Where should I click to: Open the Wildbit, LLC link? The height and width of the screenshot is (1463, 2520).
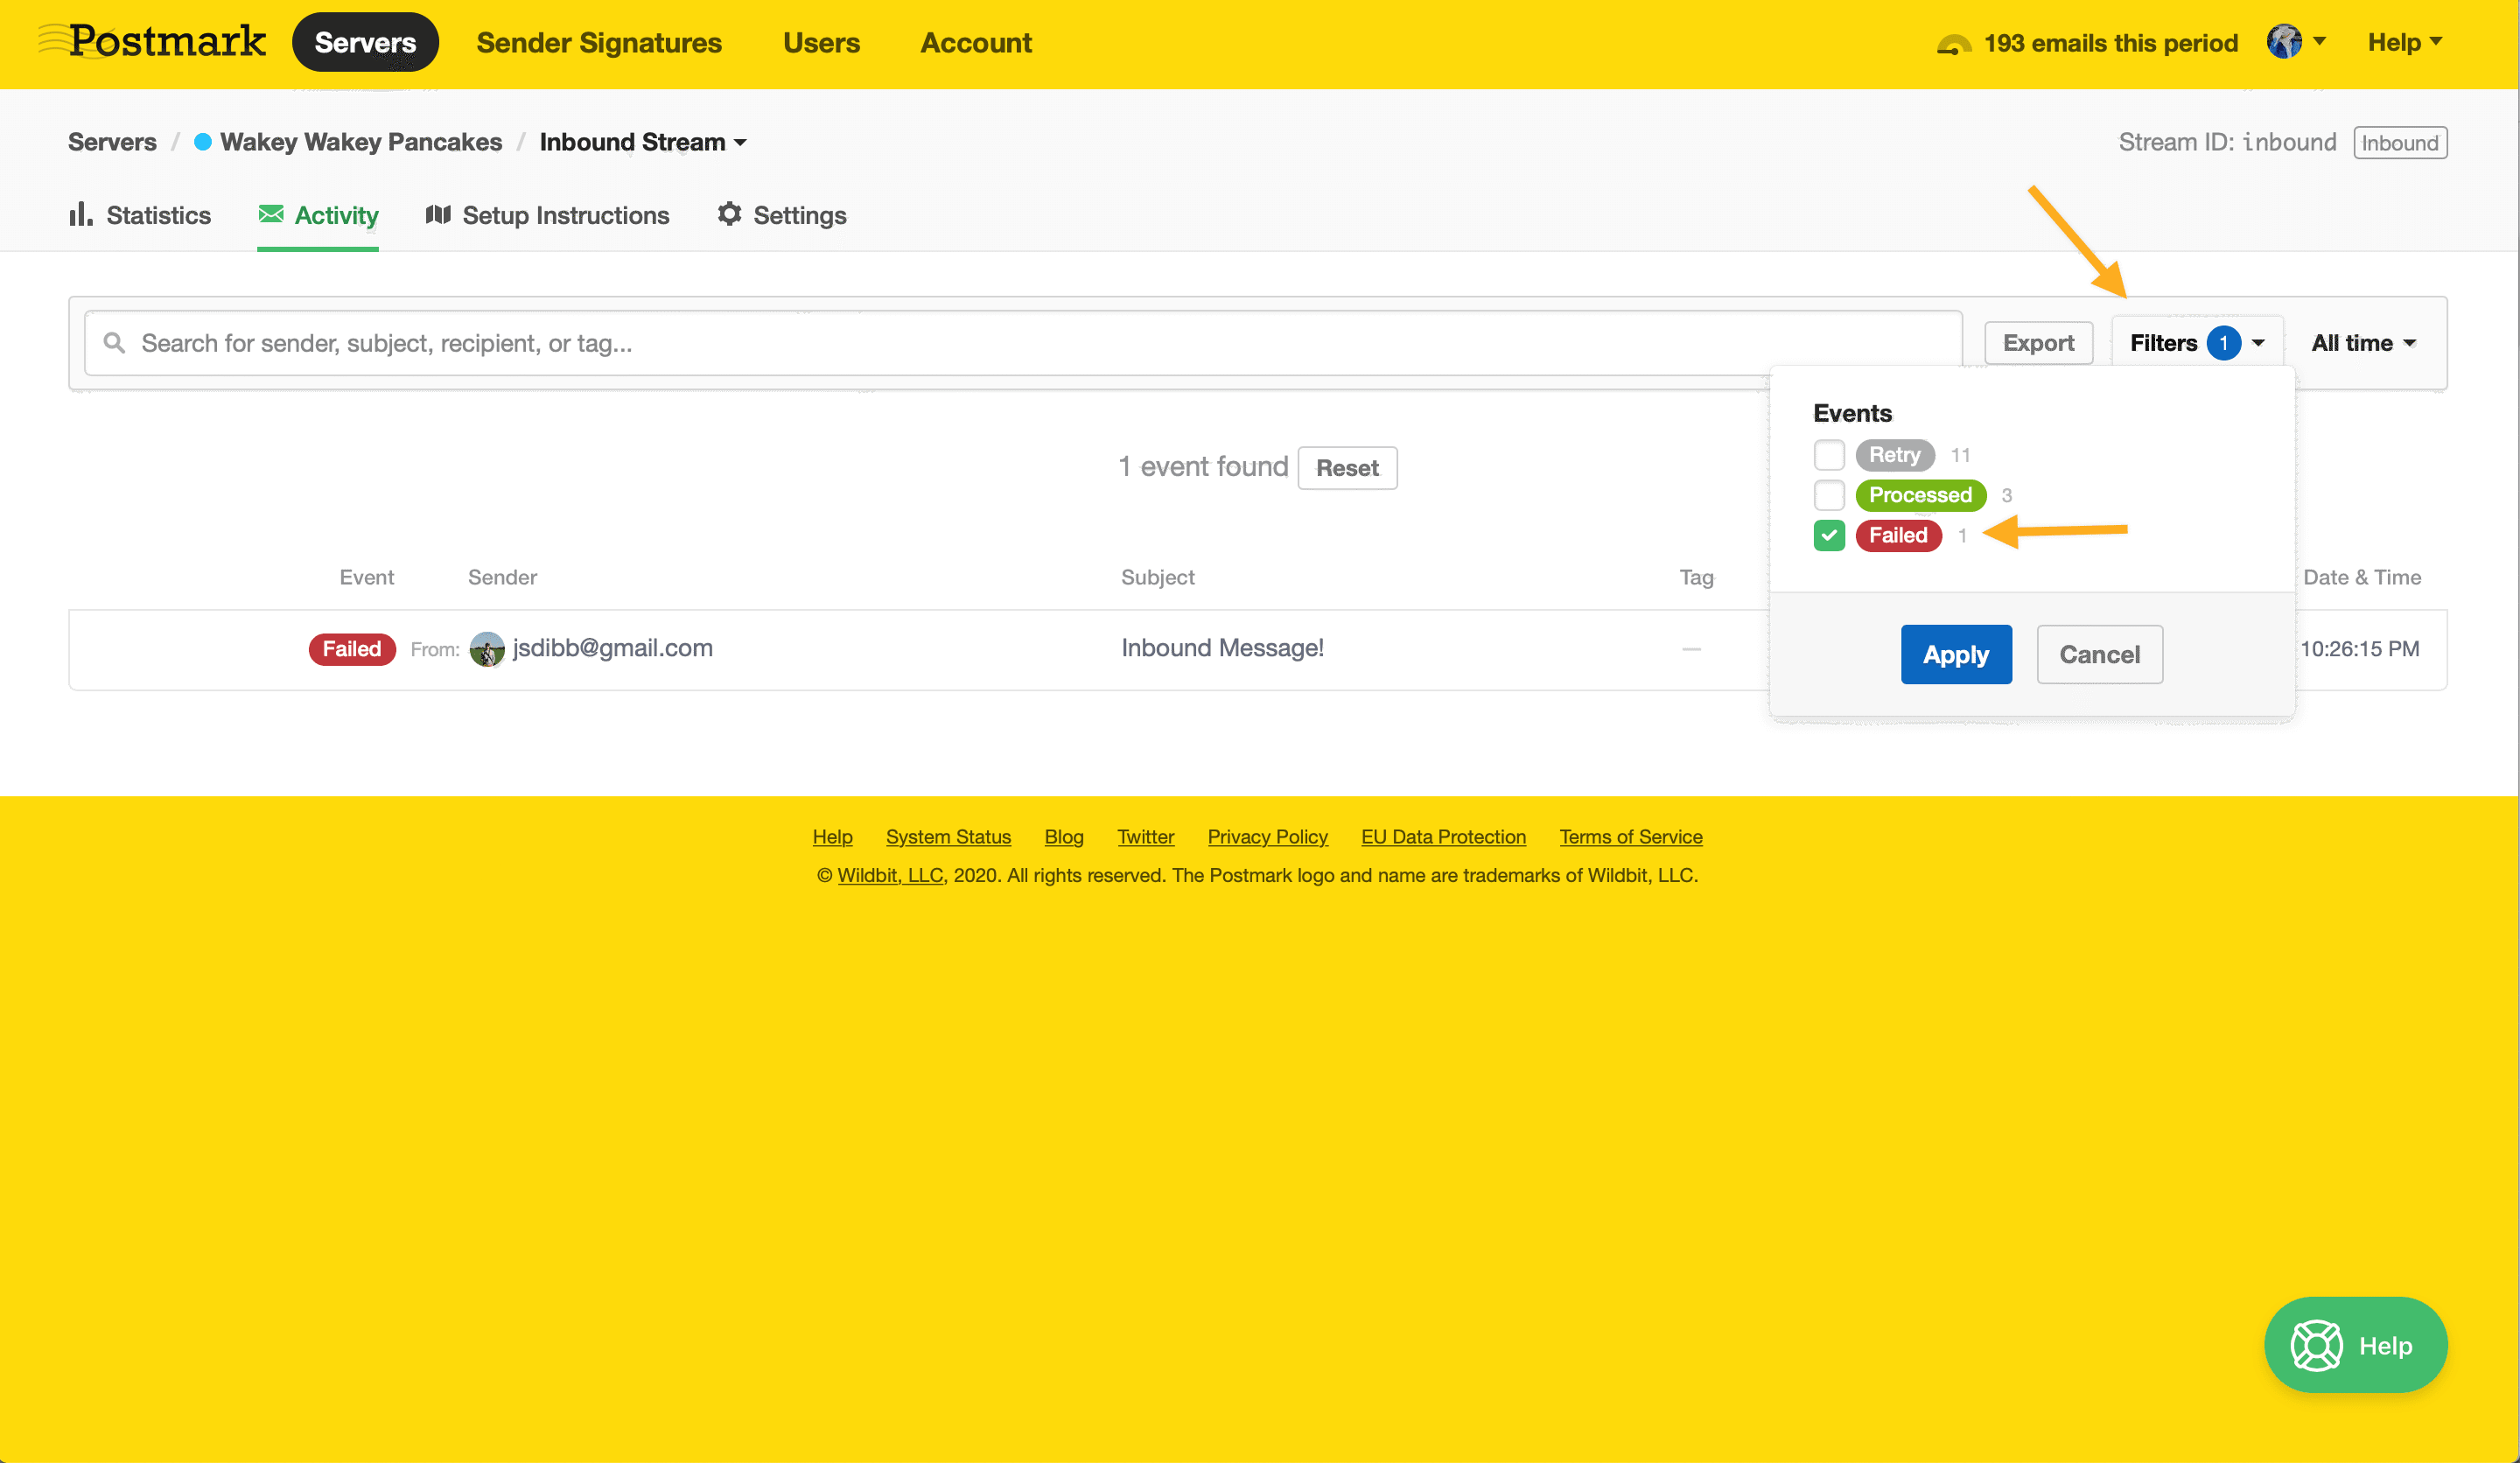[x=890, y=875]
